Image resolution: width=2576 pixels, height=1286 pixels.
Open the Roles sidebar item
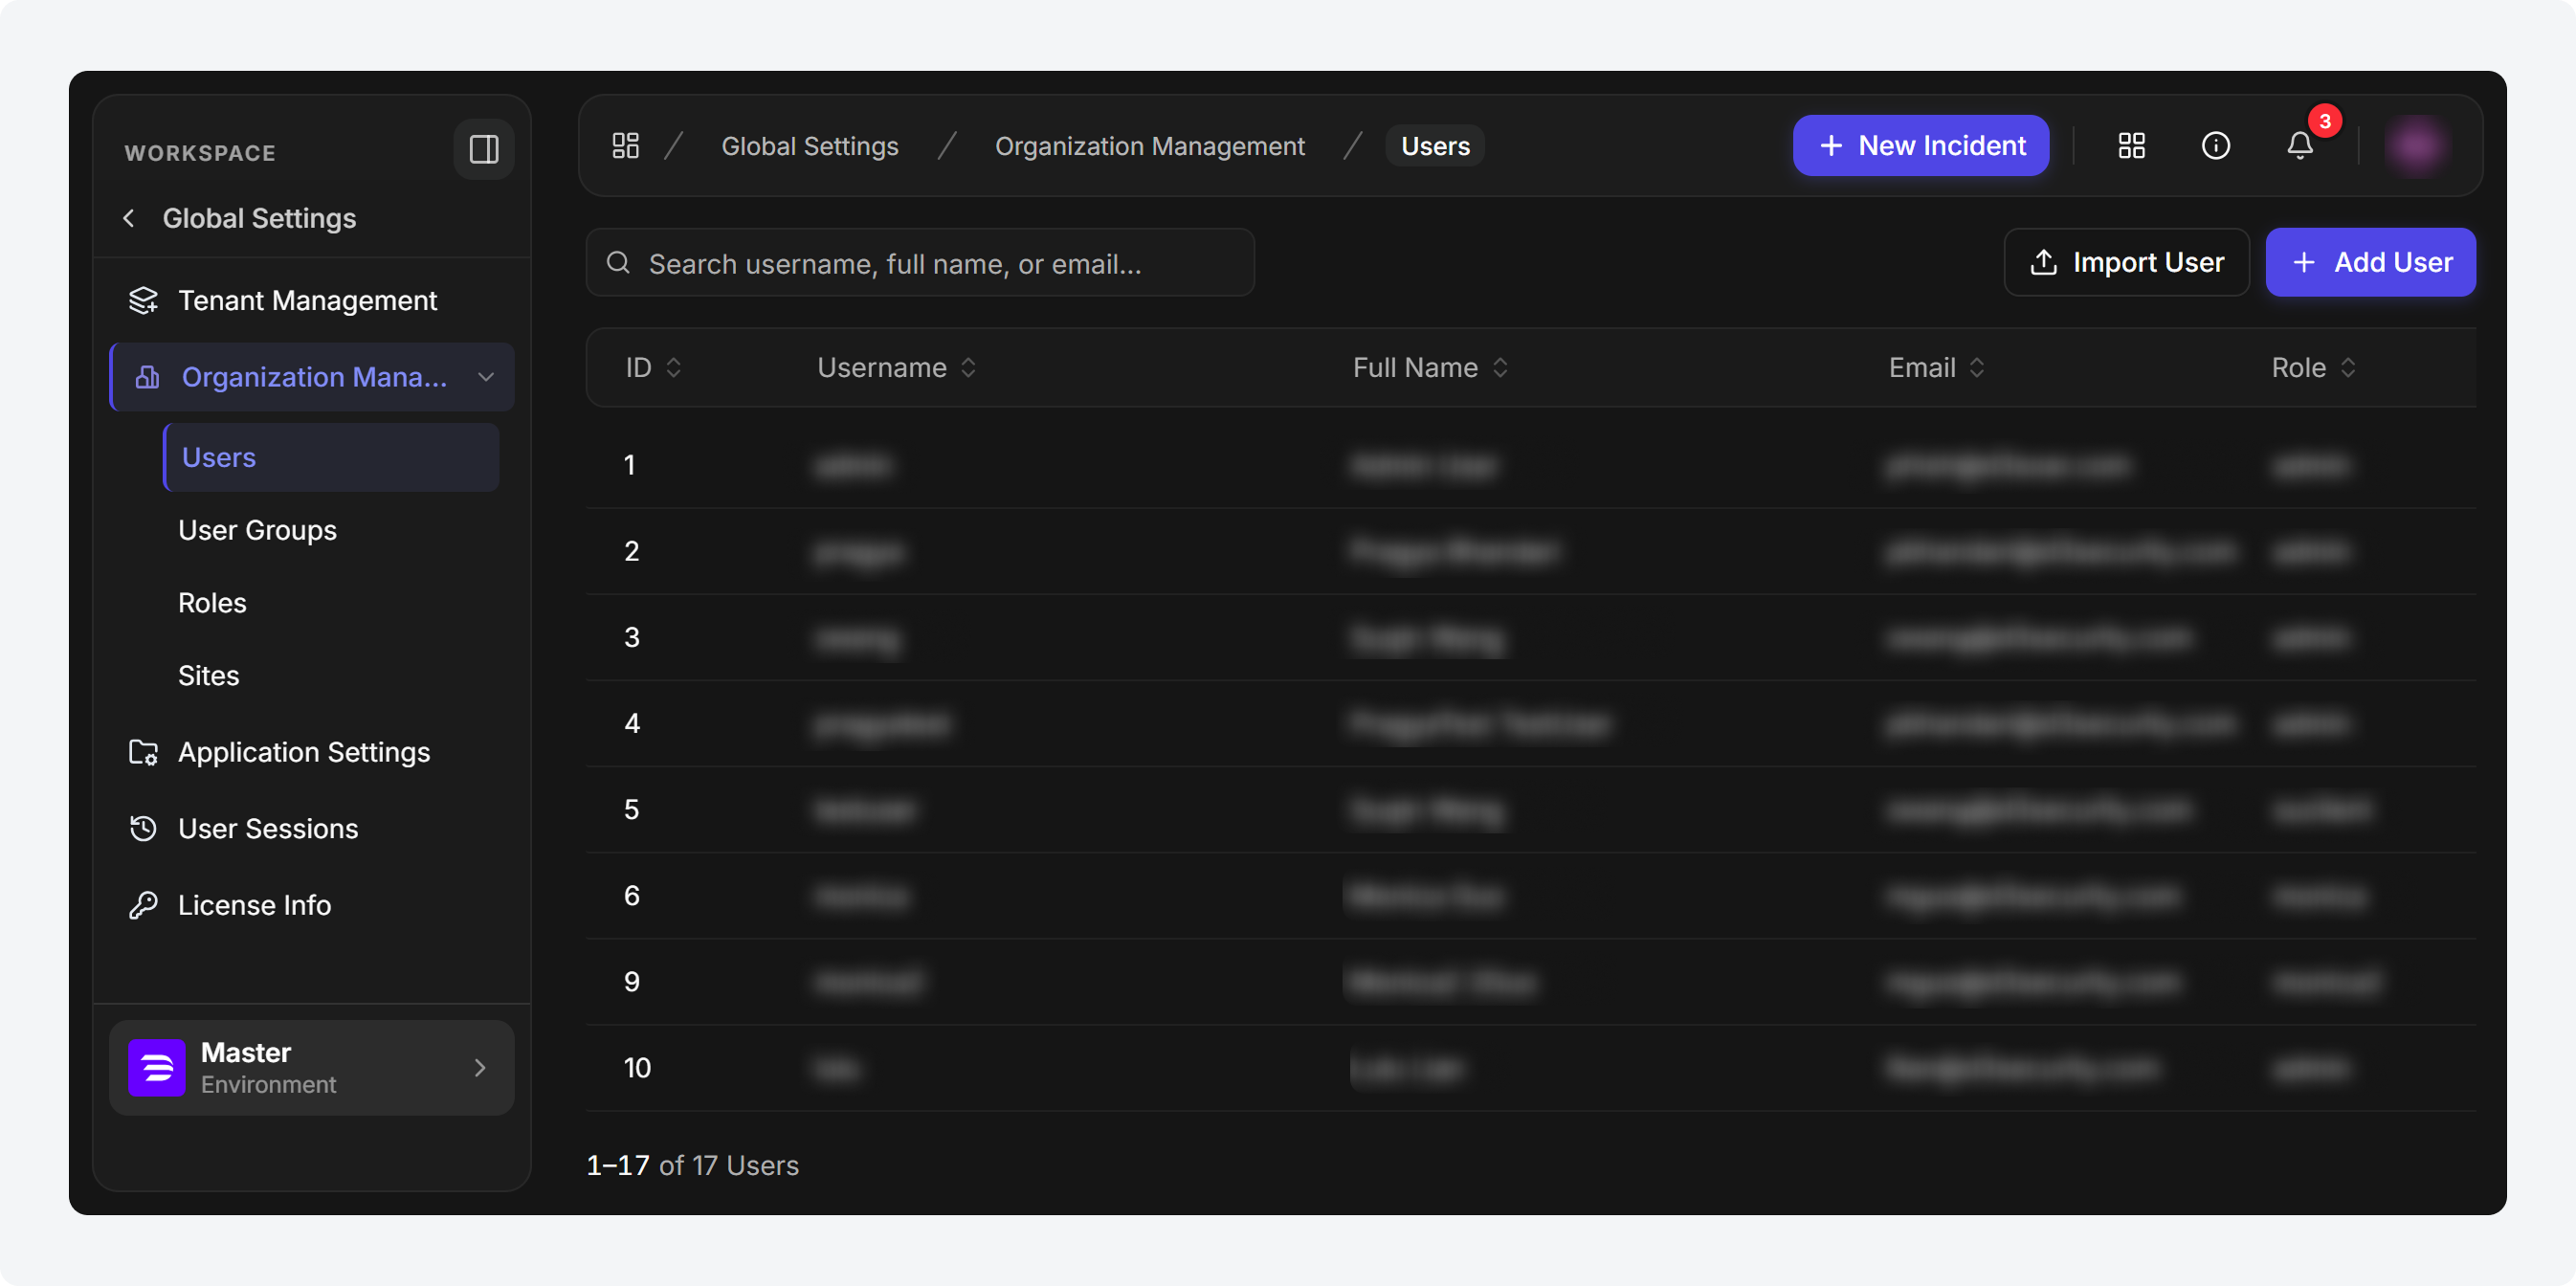pos(212,603)
